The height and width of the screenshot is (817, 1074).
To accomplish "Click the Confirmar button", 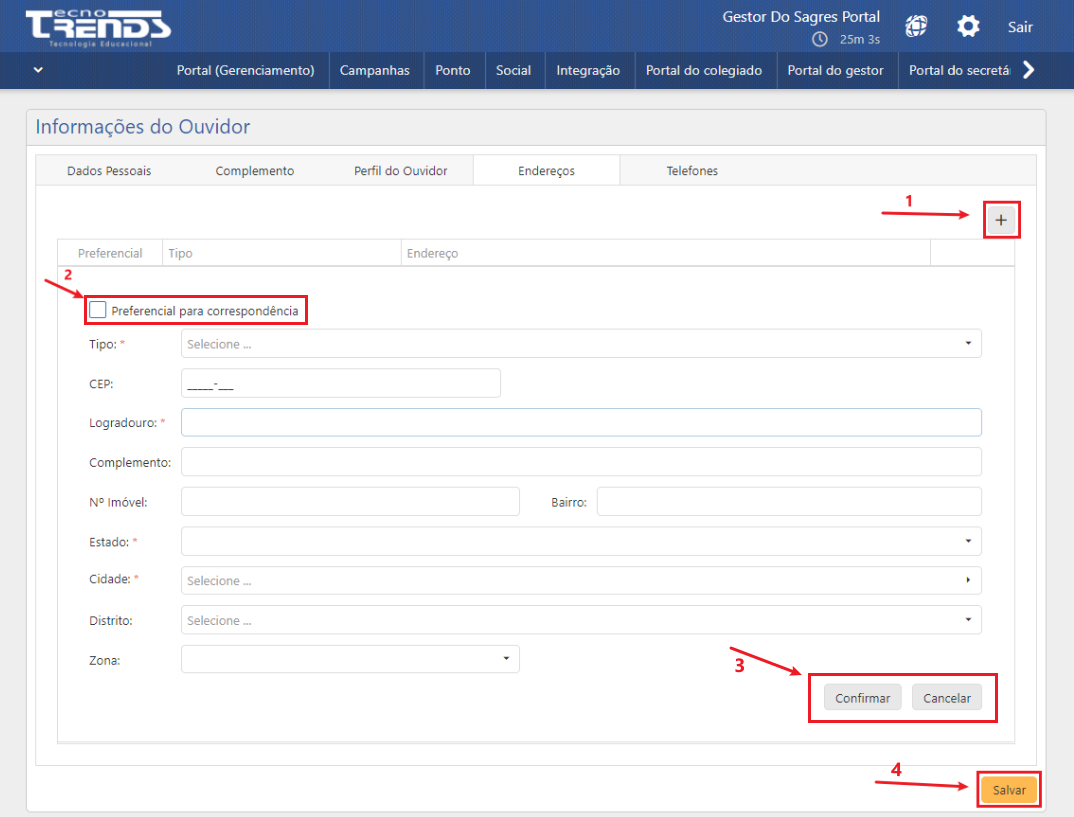I will pyautogui.click(x=862, y=698).
